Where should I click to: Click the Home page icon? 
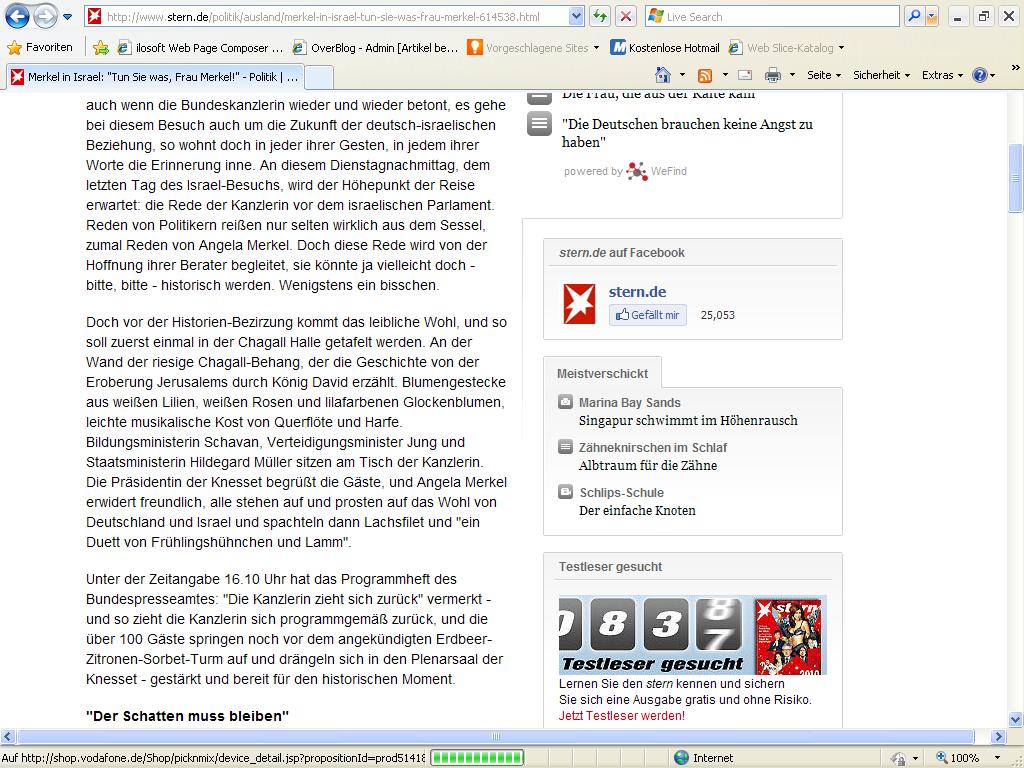click(663, 75)
